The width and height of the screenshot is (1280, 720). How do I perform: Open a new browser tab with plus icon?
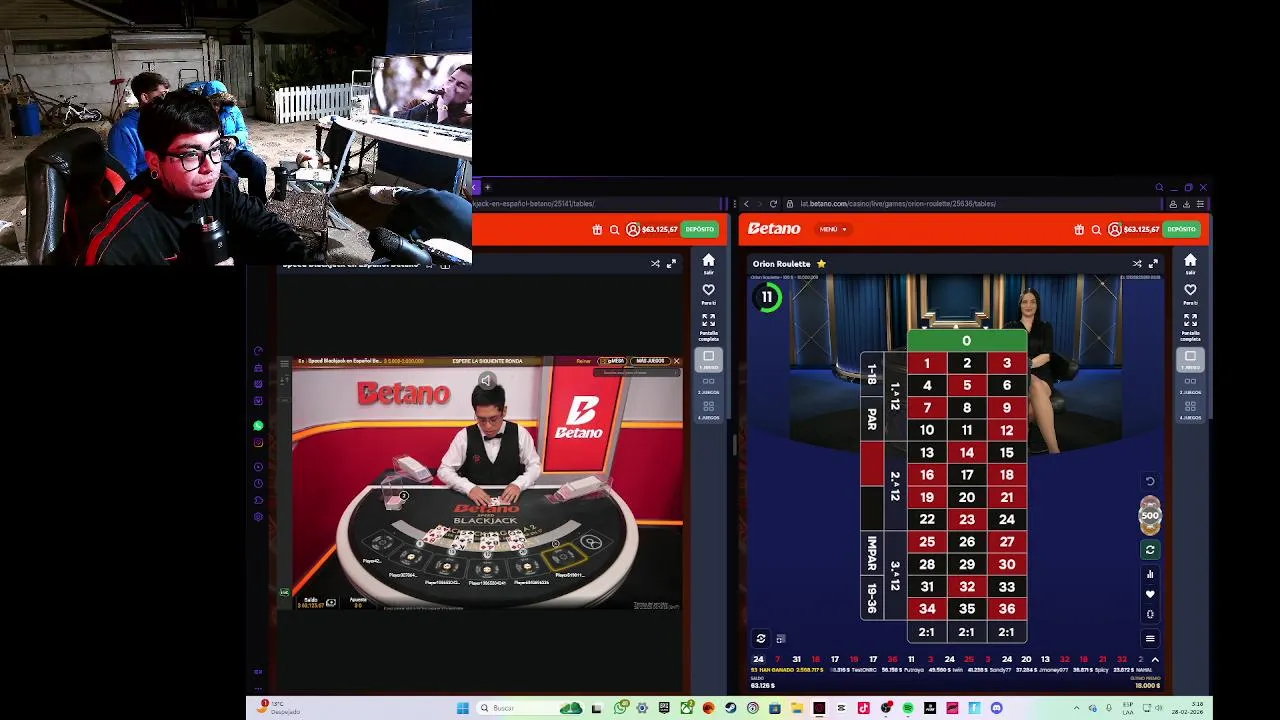[x=487, y=187]
